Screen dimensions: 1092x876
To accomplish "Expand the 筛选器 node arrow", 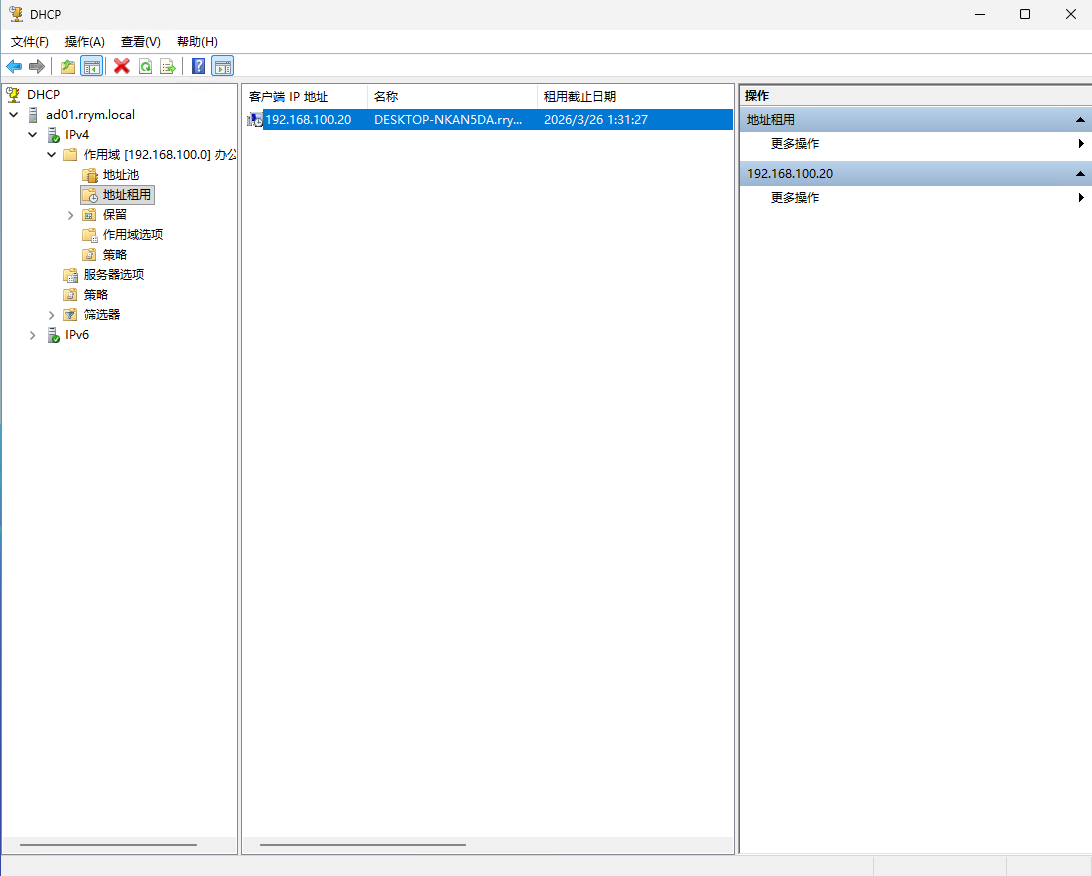I will [x=52, y=315].
